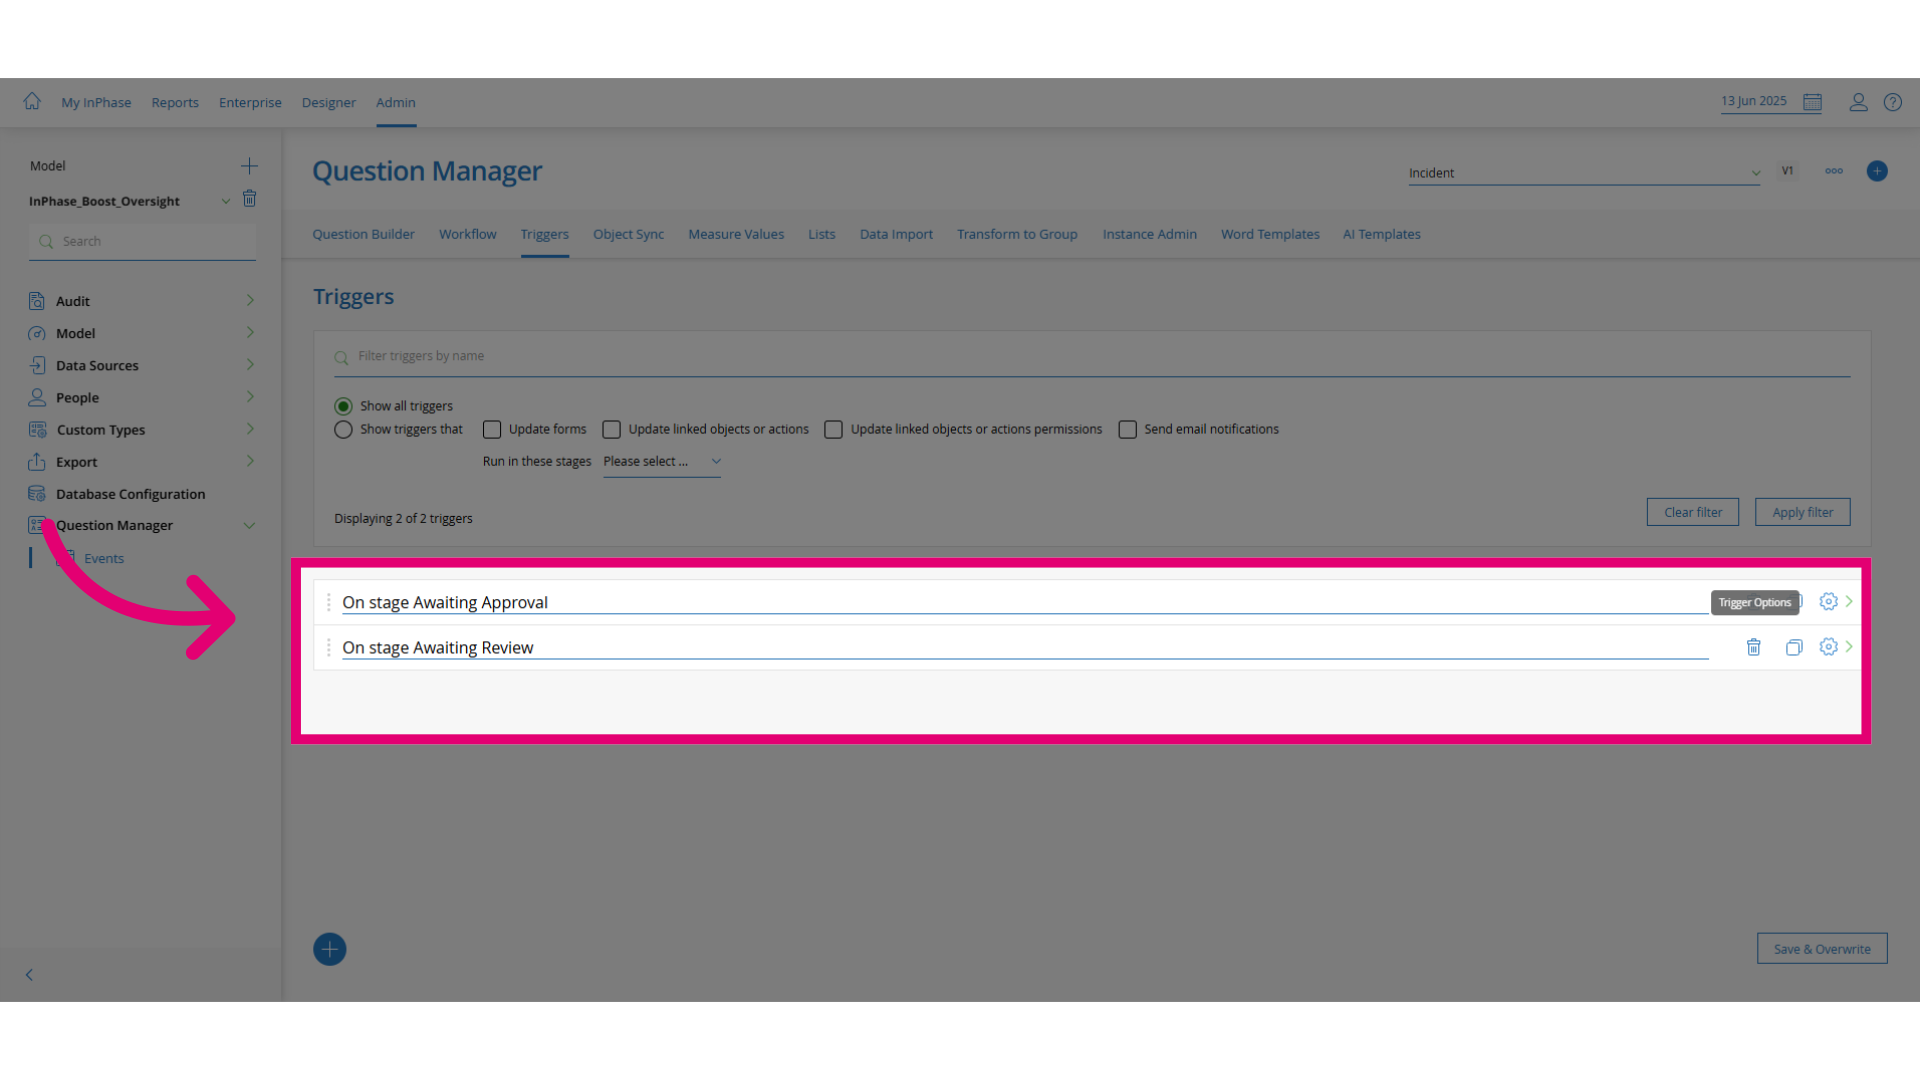The height and width of the screenshot is (1080, 1920).
Task: Switch to AI Templates tab
Action: tap(1381, 234)
